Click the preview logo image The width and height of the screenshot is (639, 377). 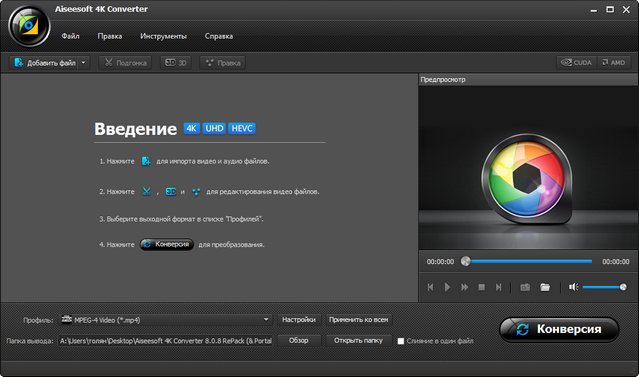[x=527, y=179]
